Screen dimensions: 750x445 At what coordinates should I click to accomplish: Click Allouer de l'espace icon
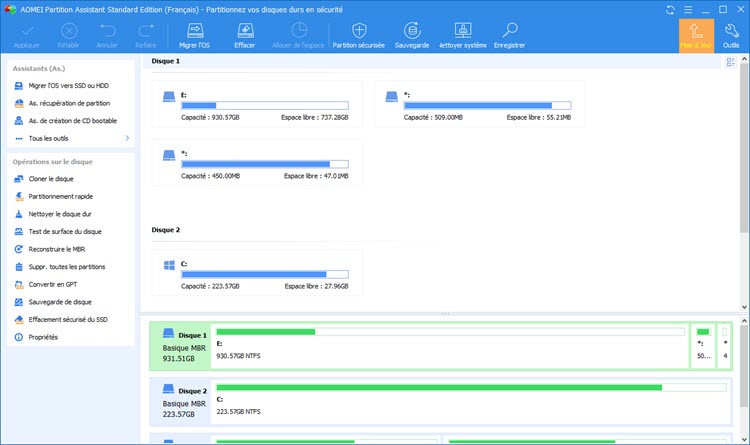tap(299, 31)
